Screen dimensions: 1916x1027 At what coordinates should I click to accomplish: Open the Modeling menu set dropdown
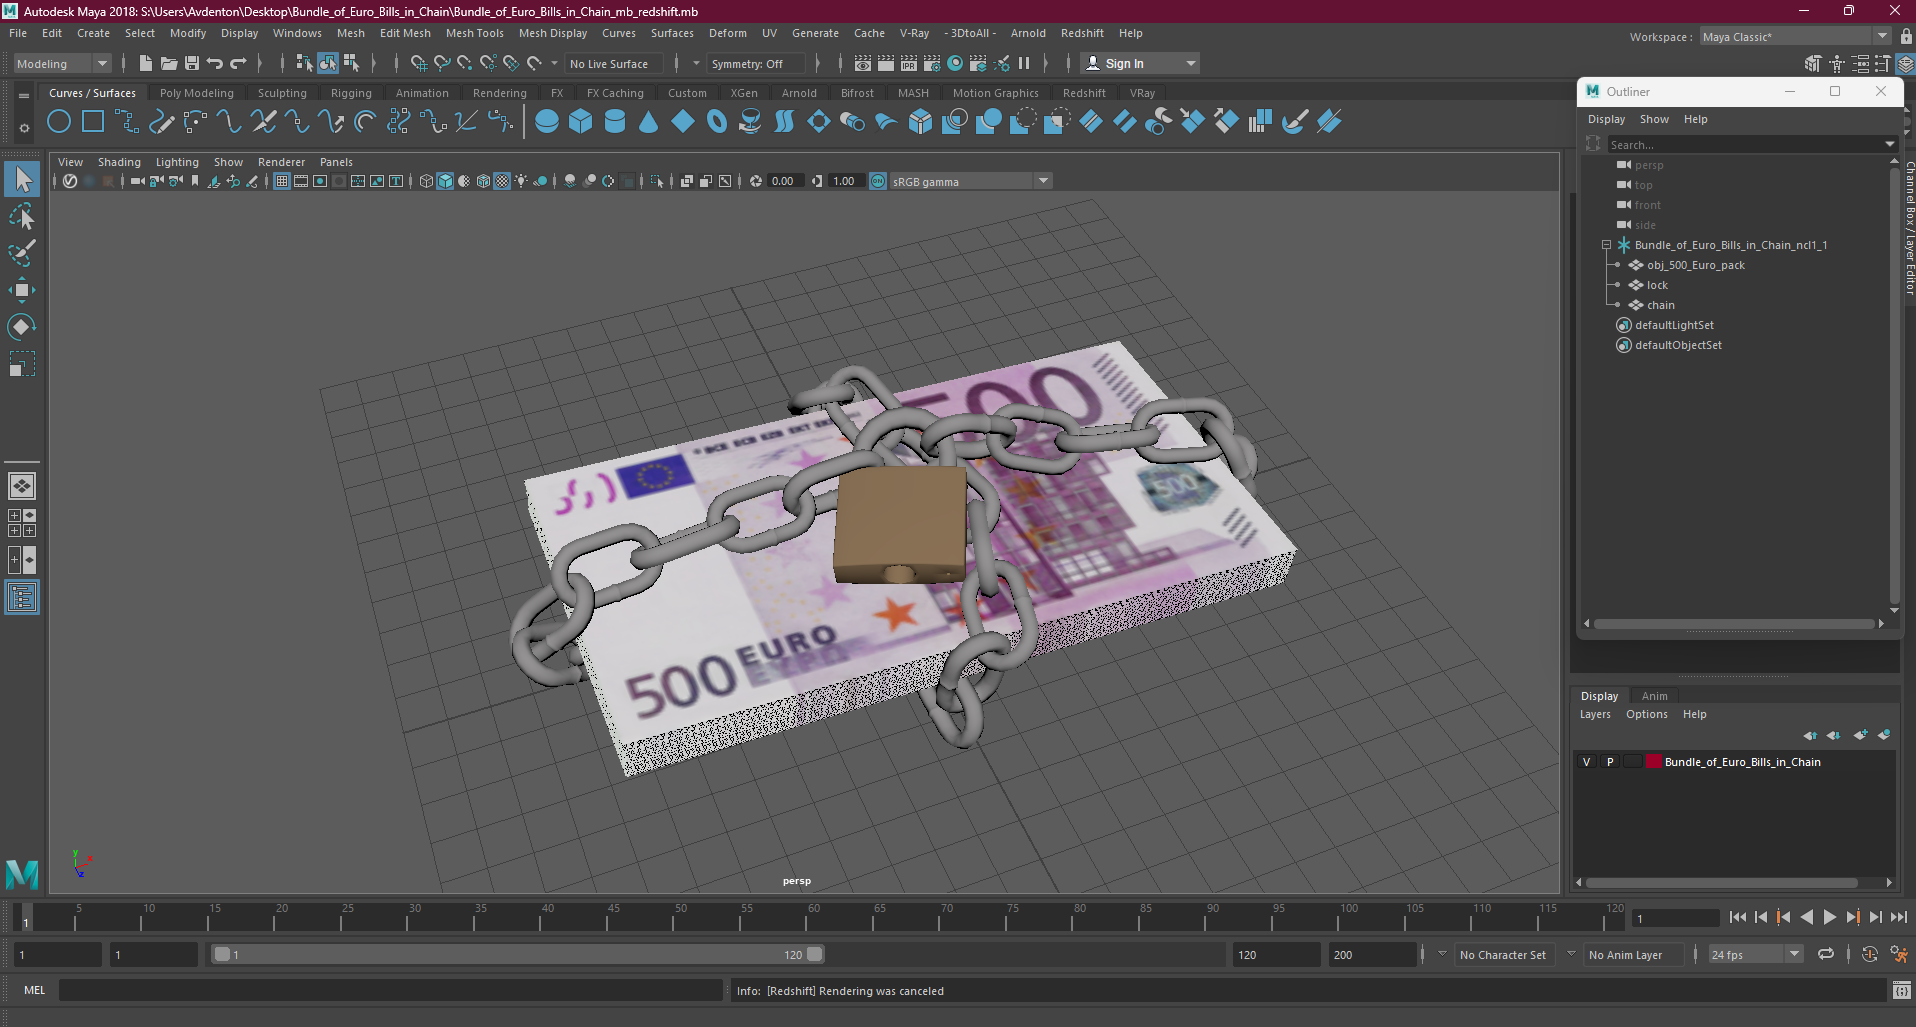tap(62, 63)
